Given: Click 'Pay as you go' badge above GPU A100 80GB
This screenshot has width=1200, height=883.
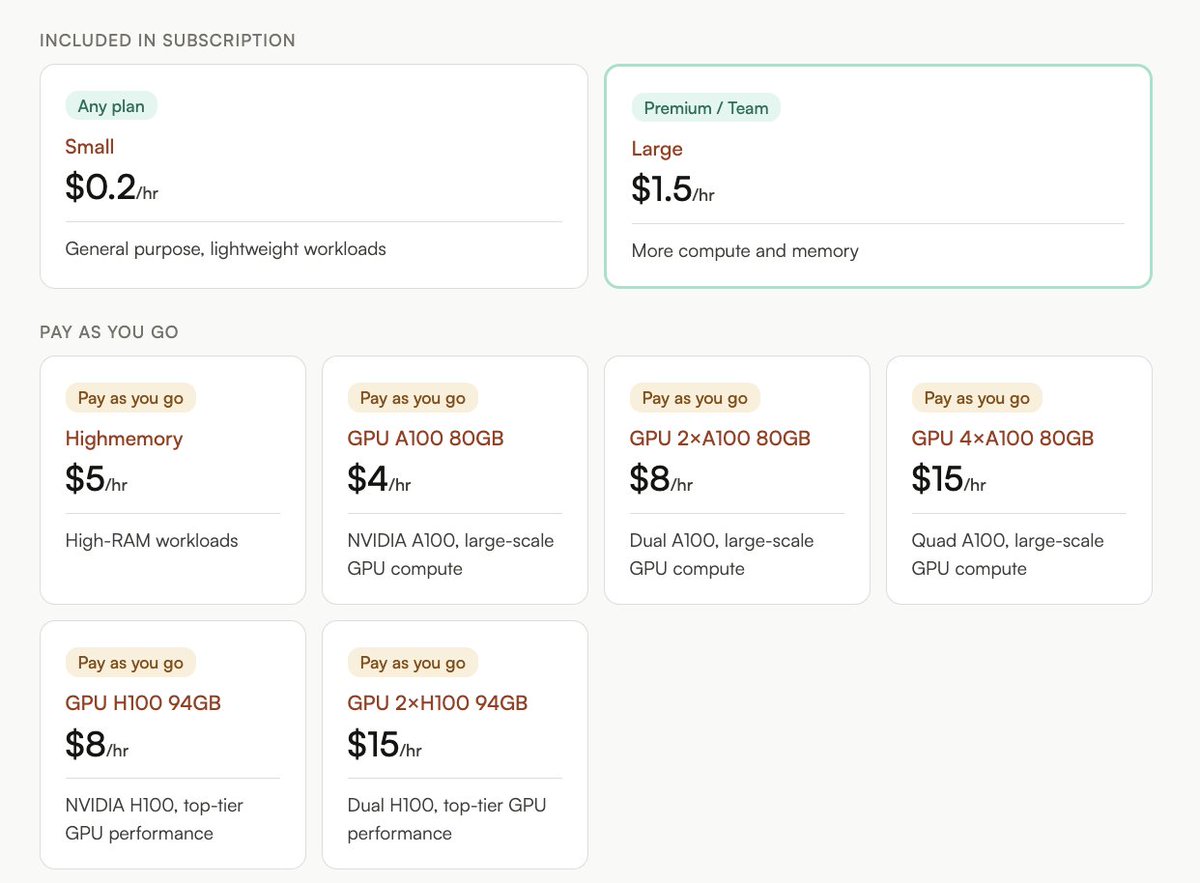Looking at the screenshot, I should [x=412, y=398].
